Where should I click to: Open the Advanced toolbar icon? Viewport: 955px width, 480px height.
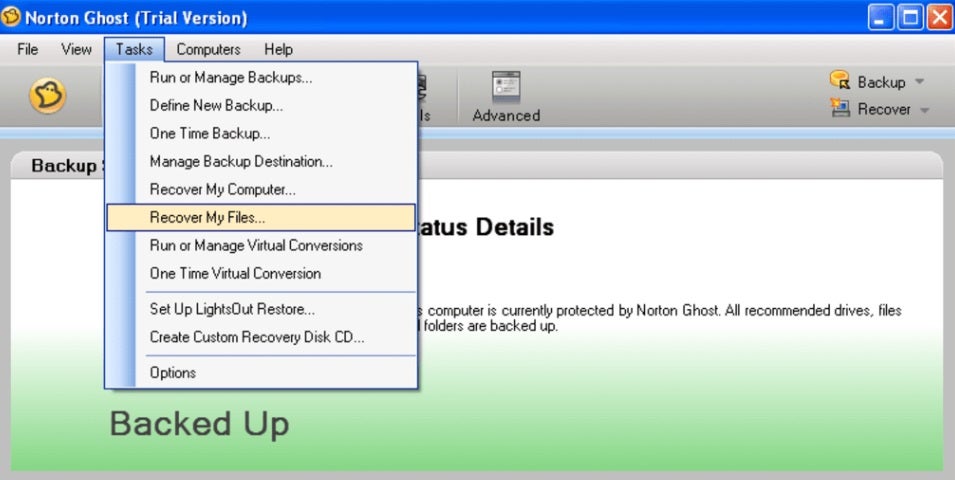coord(506,87)
